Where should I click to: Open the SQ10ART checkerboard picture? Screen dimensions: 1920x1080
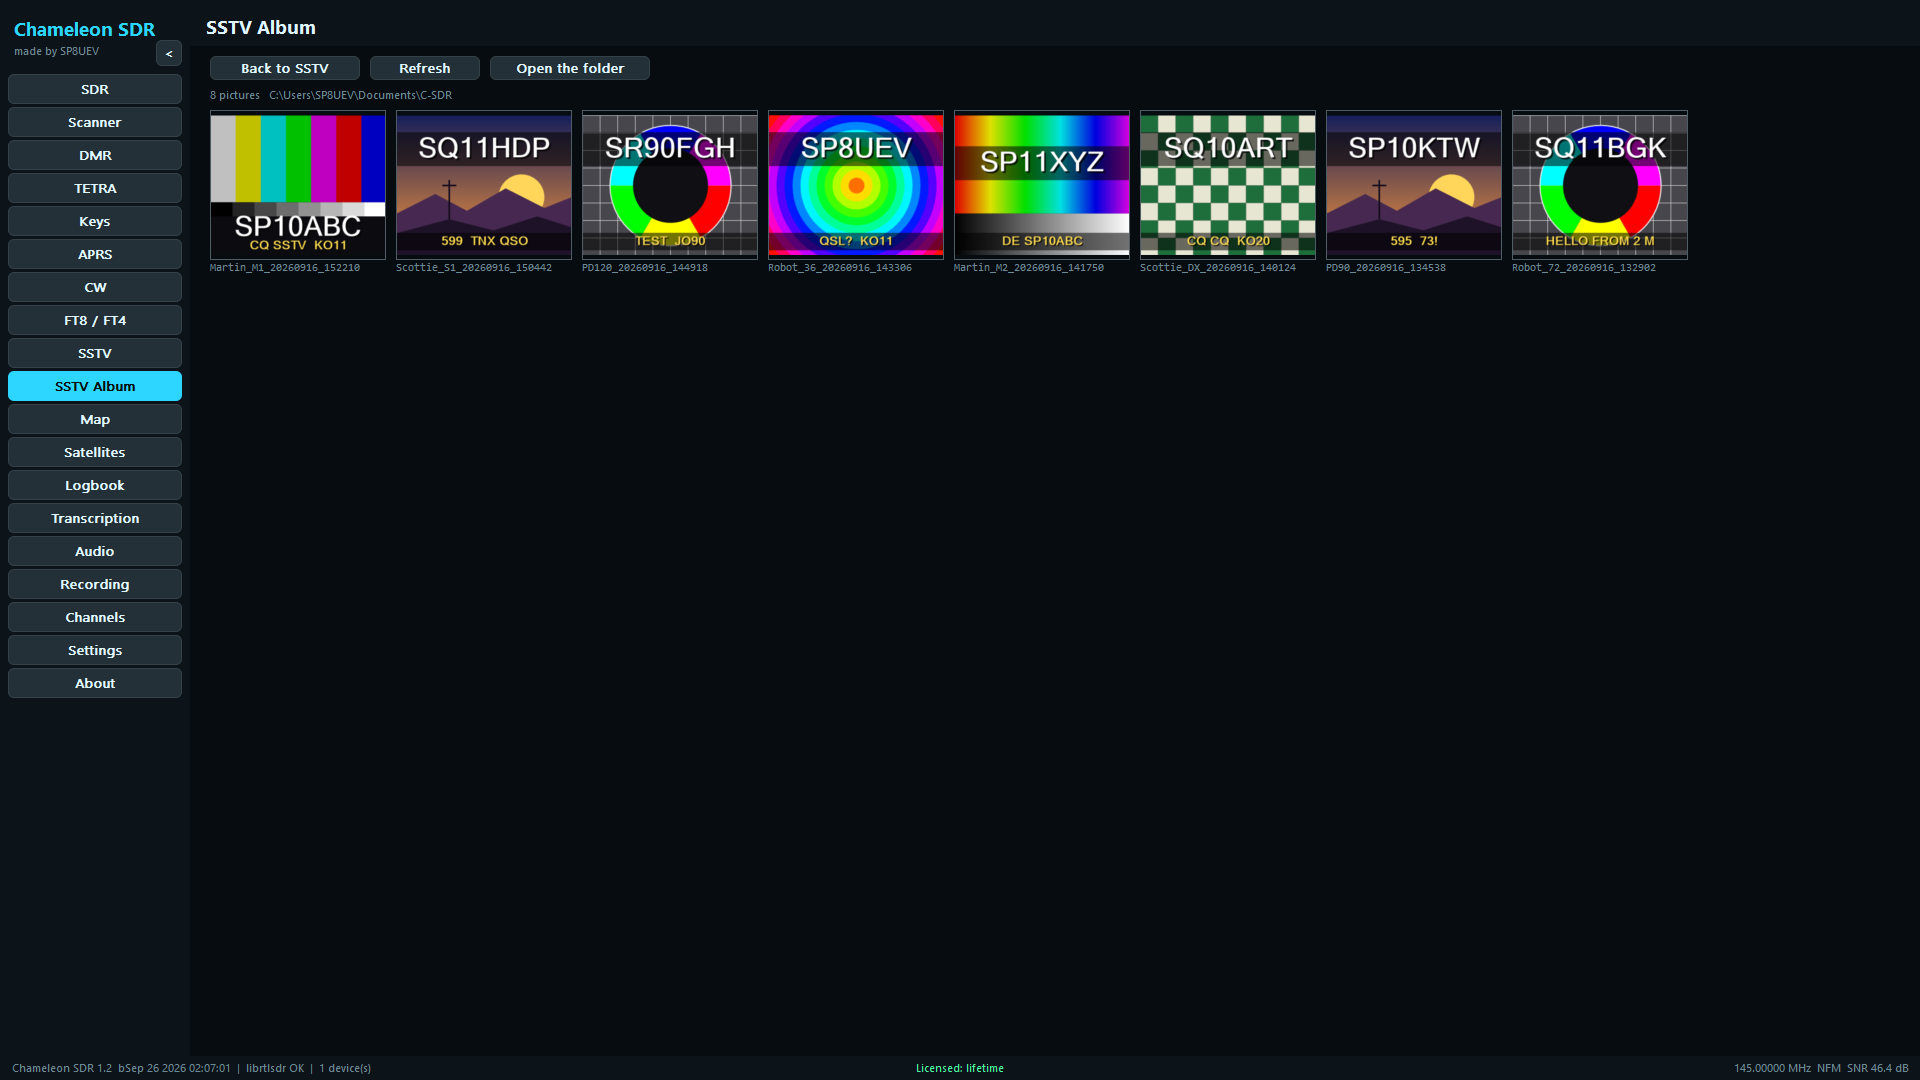(x=1228, y=185)
